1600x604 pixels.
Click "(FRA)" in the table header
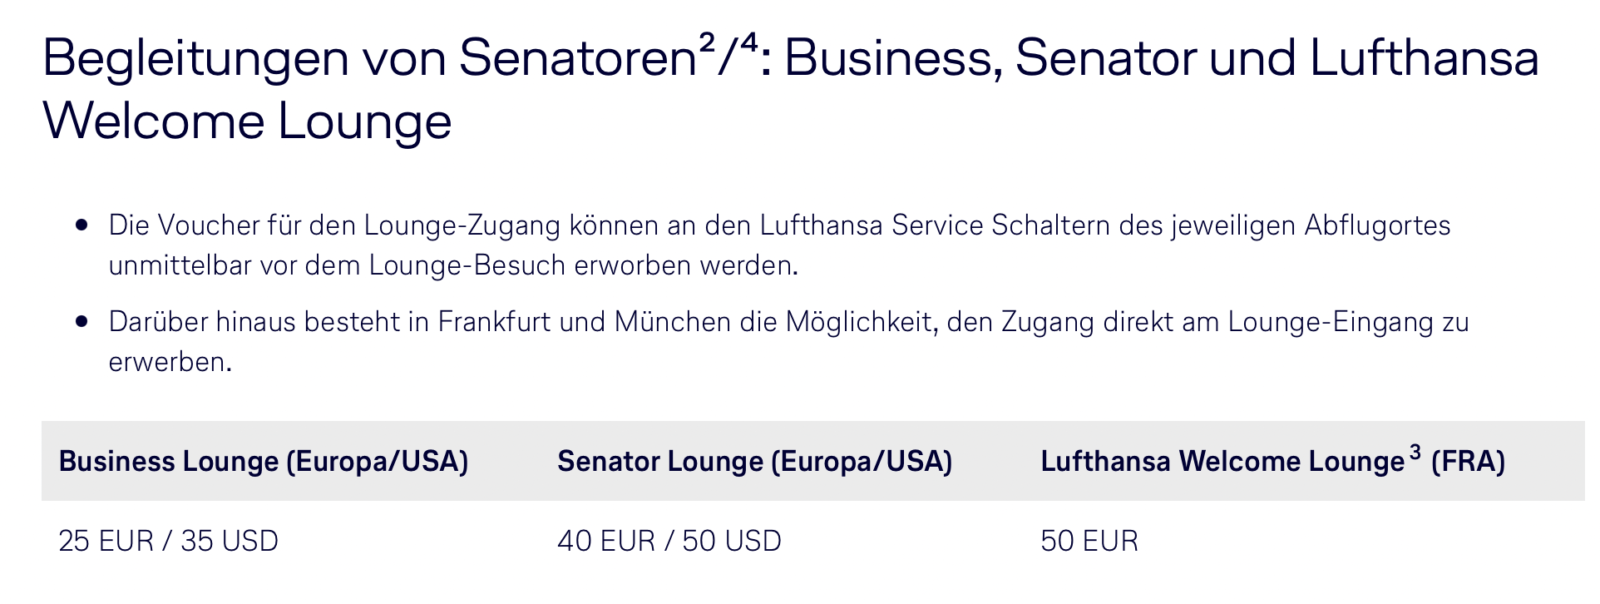click(1467, 462)
